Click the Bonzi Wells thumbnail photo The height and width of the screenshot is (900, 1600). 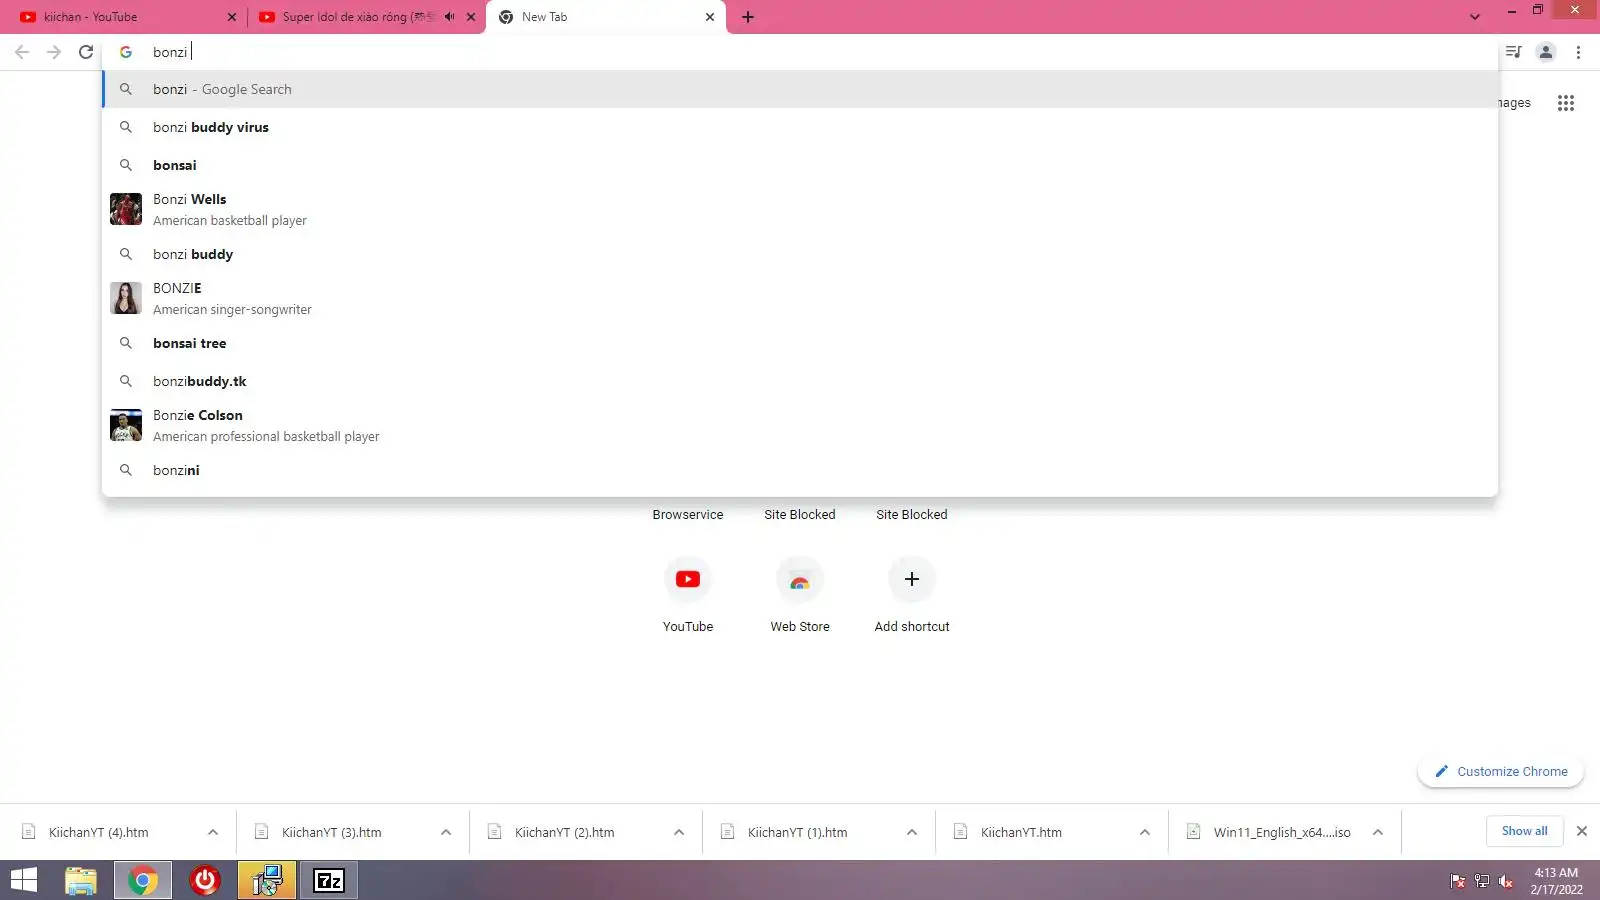tap(126, 209)
